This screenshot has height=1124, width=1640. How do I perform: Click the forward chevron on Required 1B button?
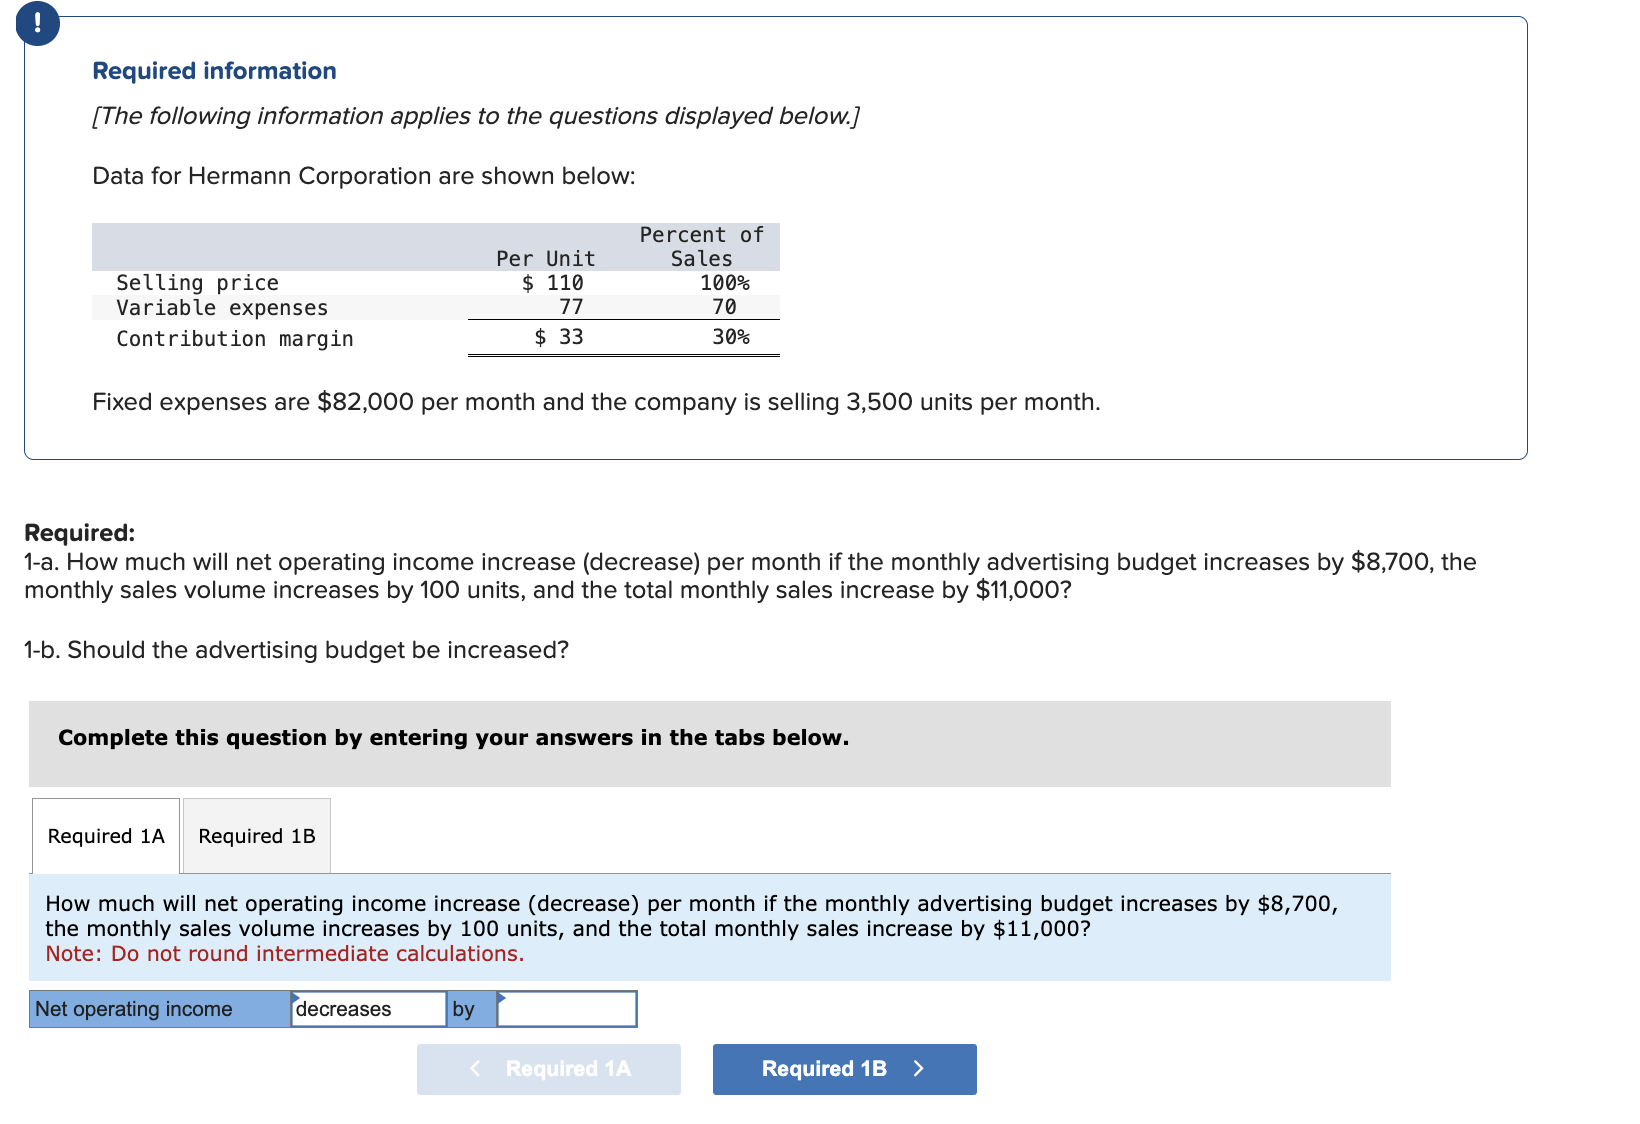click(918, 1069)
